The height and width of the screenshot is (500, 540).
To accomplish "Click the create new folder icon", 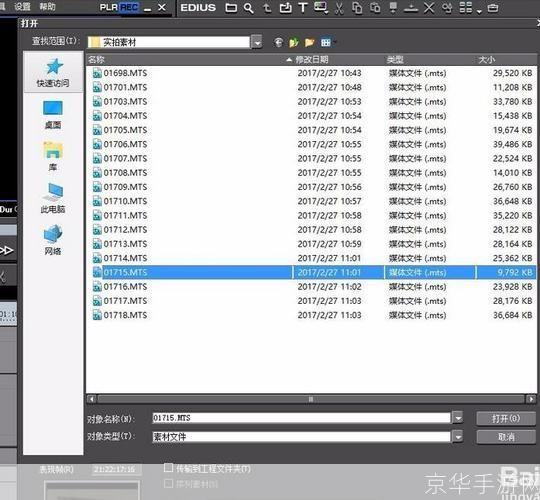I will (310, 42).
